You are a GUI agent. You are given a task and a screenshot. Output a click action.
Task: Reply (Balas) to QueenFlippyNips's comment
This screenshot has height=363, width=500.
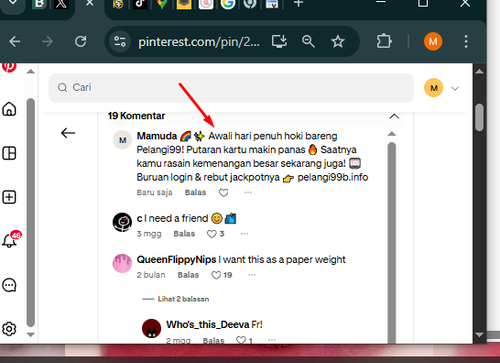pyautogui.click(x=188, y=275)
